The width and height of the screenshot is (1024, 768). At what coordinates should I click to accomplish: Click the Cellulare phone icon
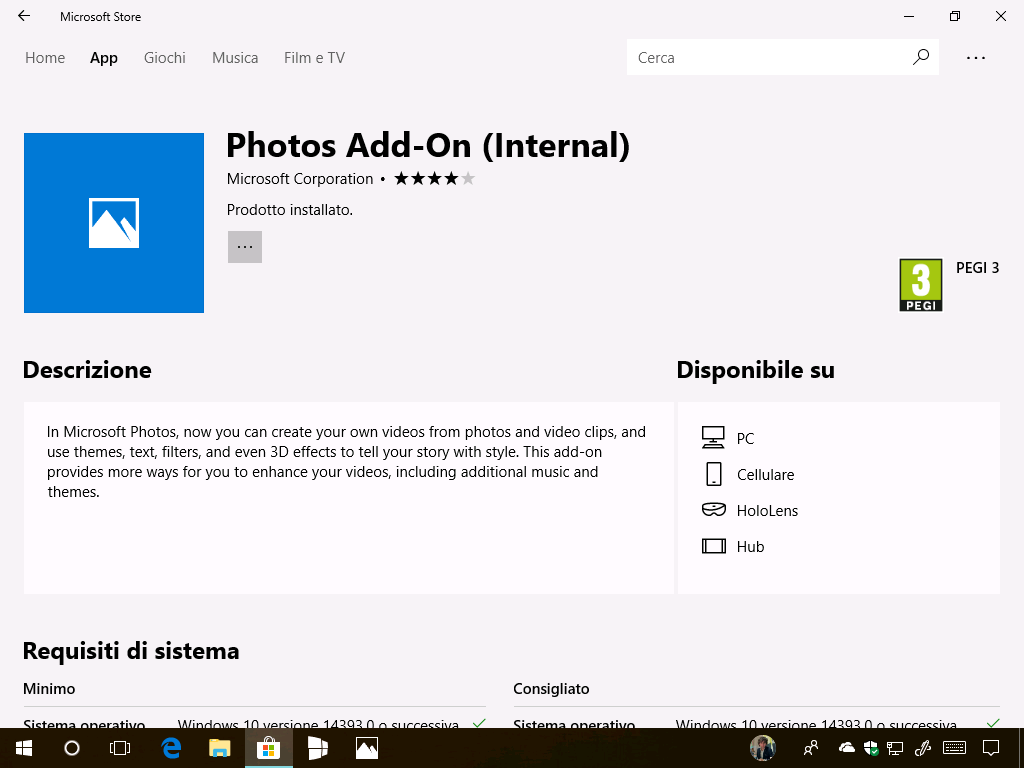(714, 474)
